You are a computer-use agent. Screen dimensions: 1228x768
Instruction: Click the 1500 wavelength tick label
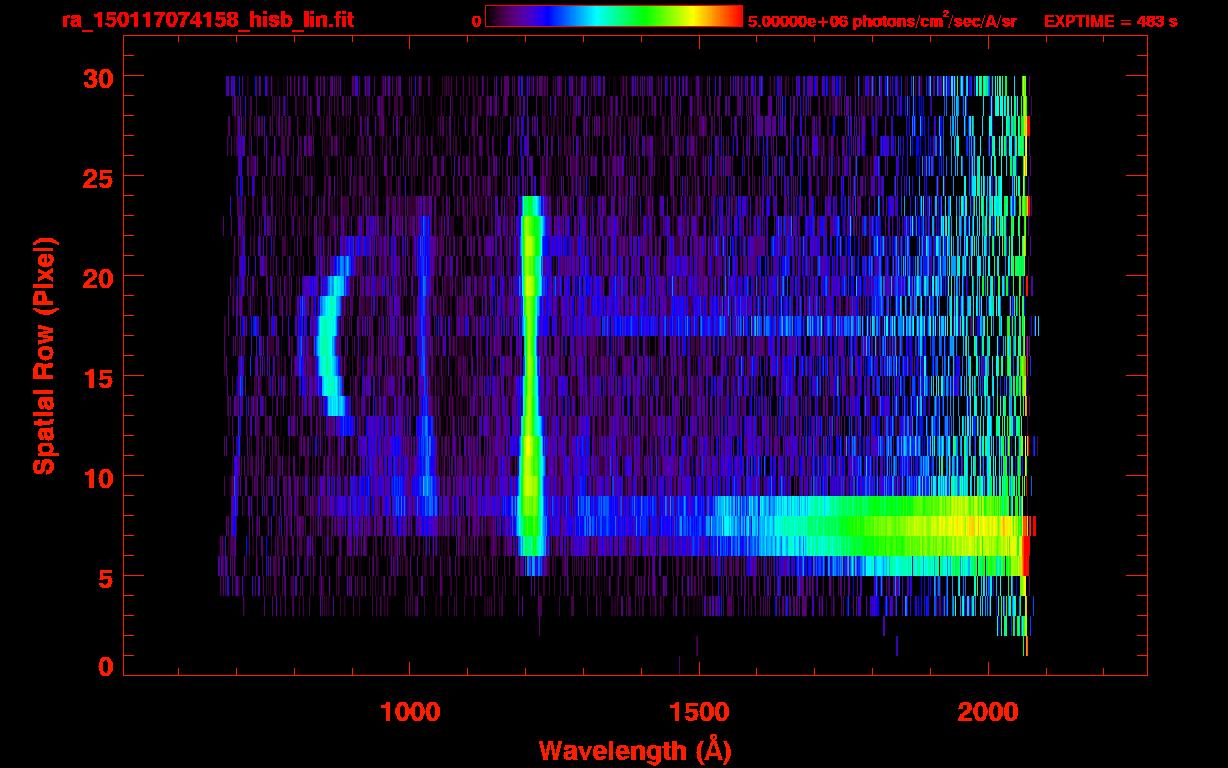[698, 711]
